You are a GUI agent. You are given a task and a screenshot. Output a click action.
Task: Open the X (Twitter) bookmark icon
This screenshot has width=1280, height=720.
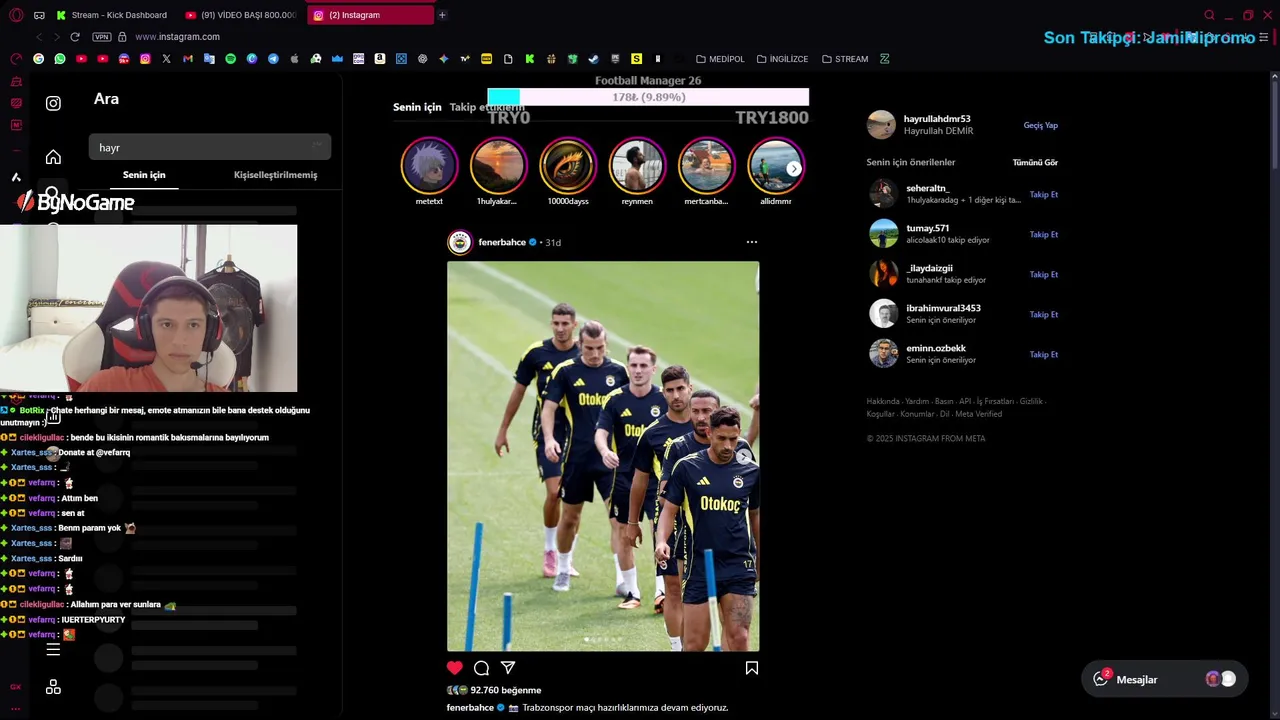(x=166, y=59)
